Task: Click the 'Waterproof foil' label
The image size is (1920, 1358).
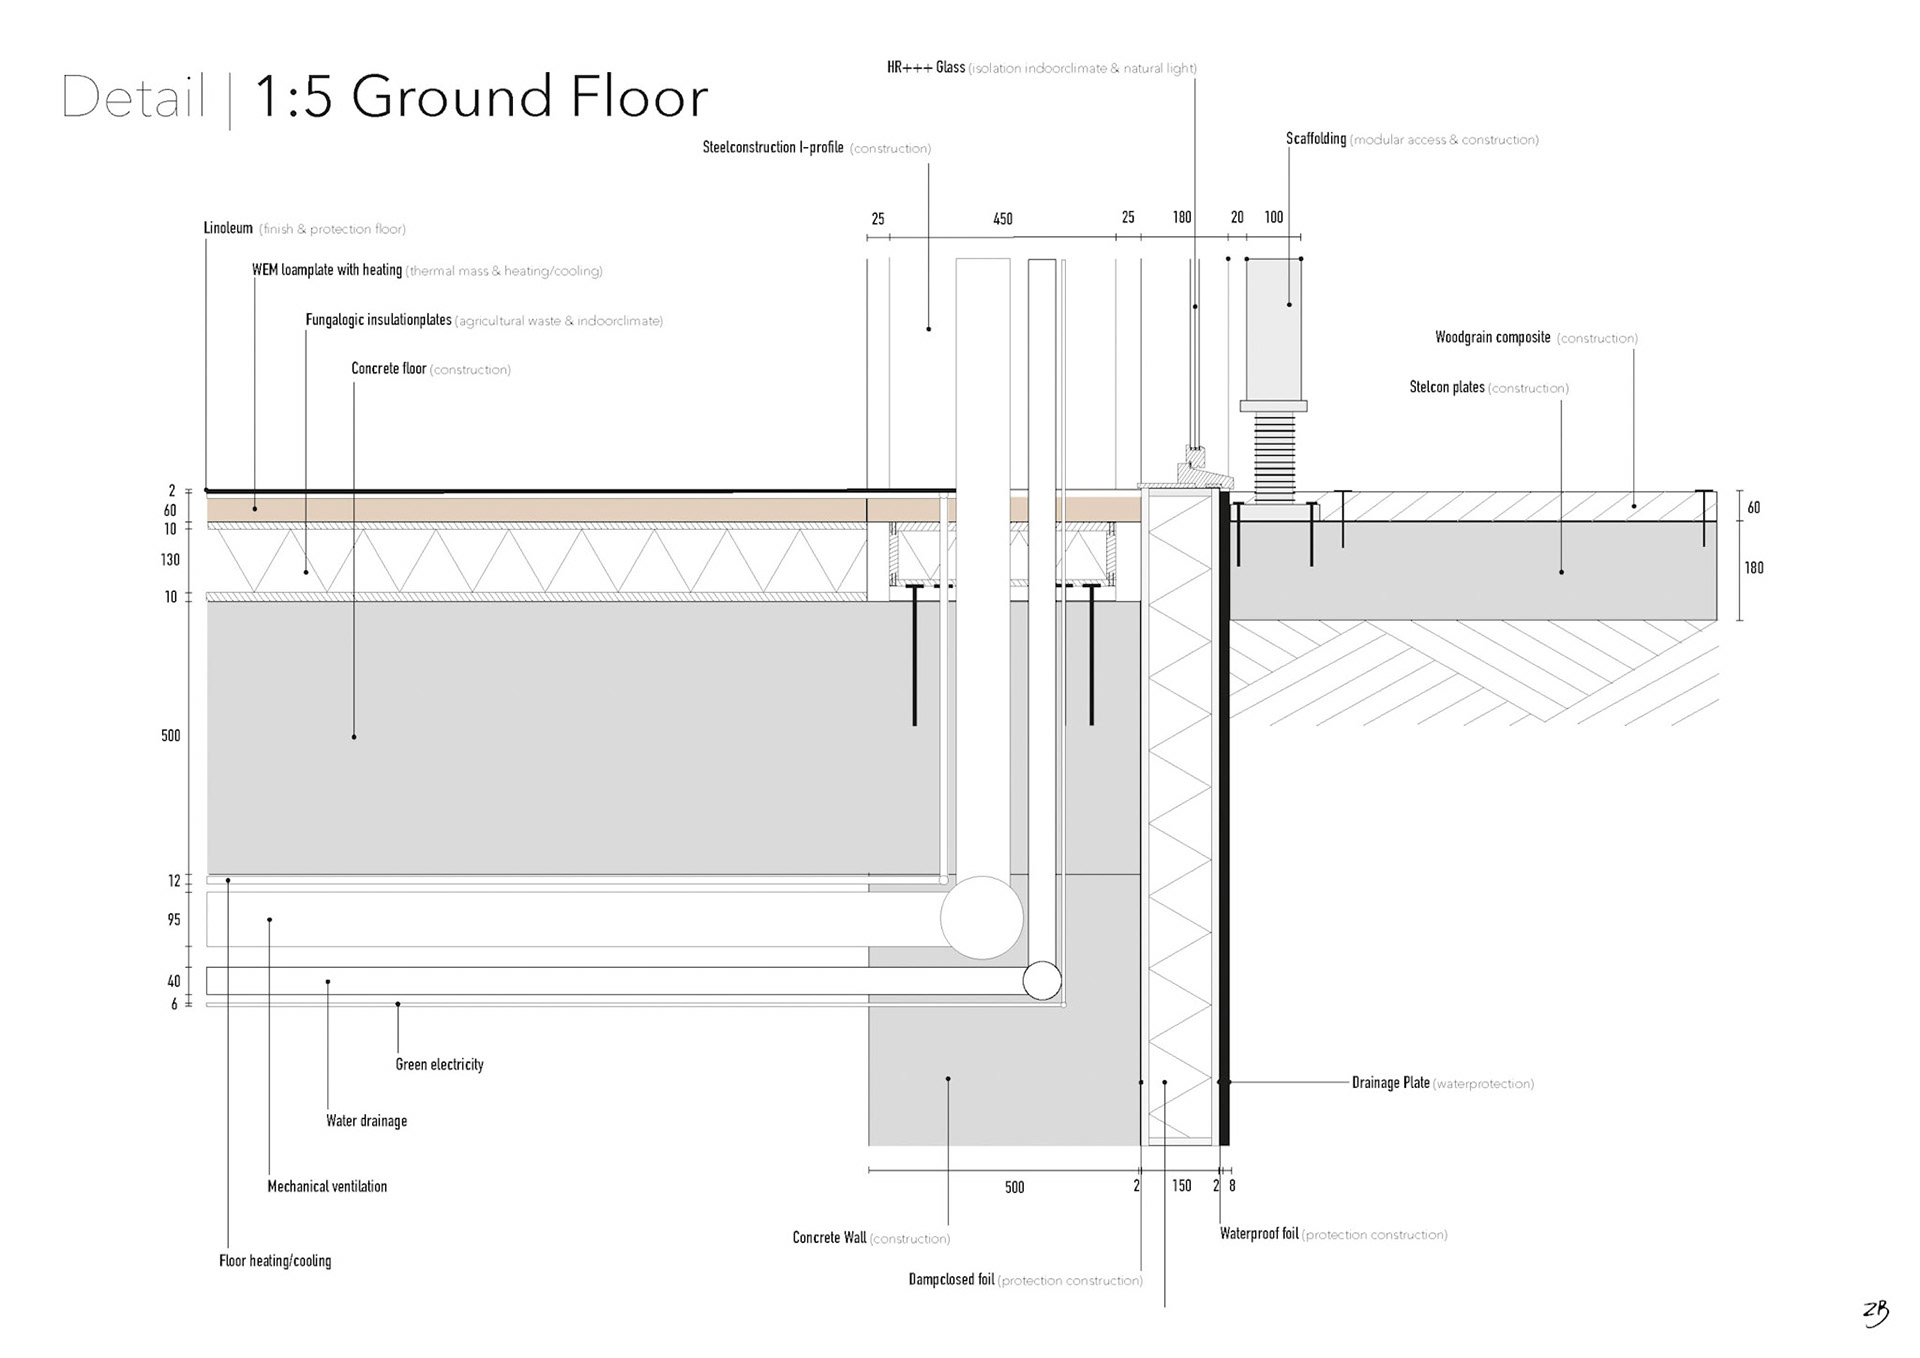Action: click(x=1258, y=1234)
